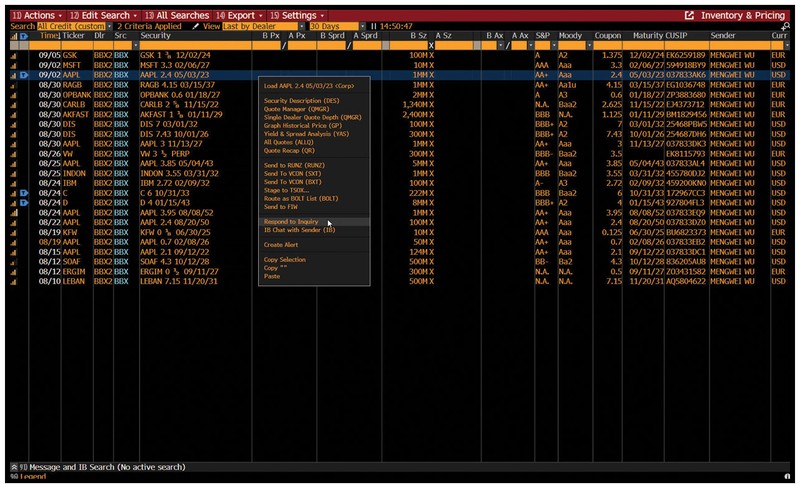Screen dimensions: 800x488
Task: Click the bar chart icon in RAGB row
Action: pyautogui.click(x=14, y=85)
